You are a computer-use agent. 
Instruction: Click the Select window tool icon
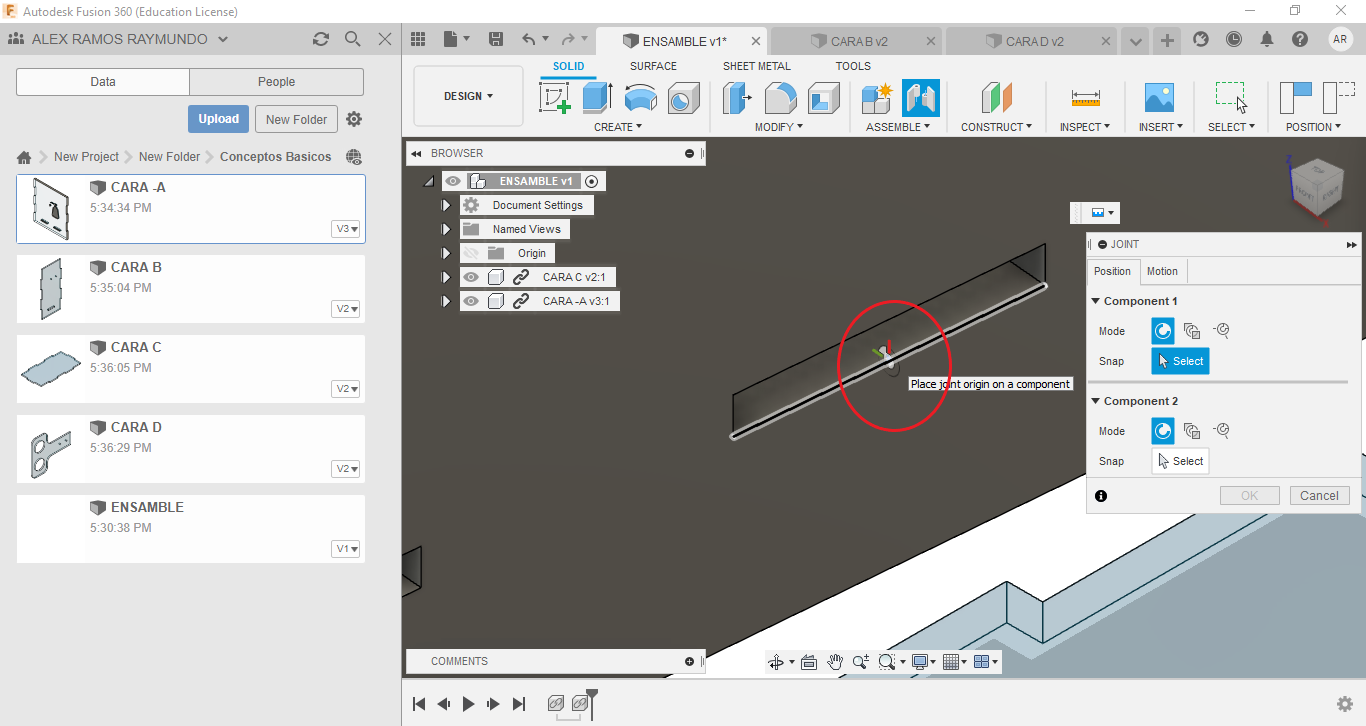pos(1231,97)
